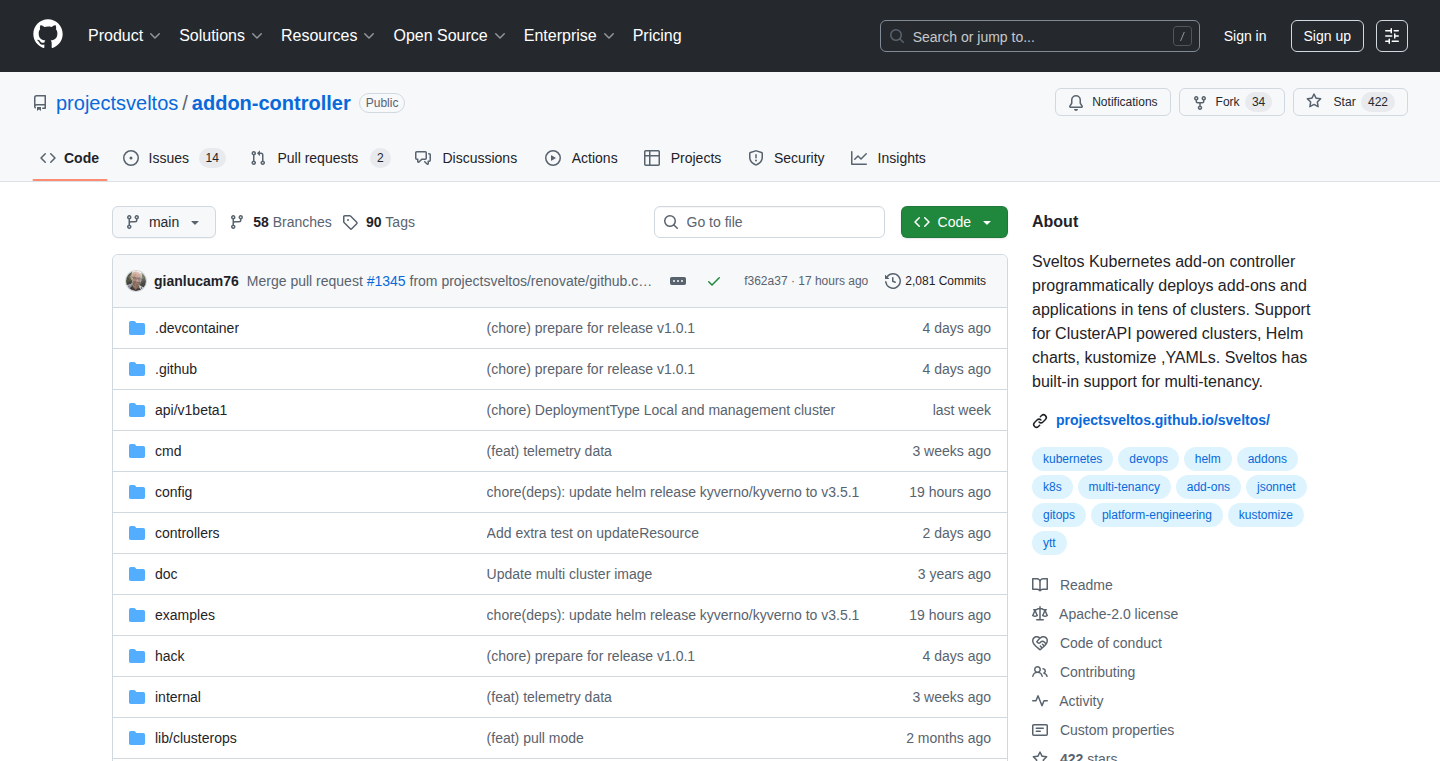This screenshot has height=761, width=1440.
Task: Open the cmd folder
Action: [168, 451]
